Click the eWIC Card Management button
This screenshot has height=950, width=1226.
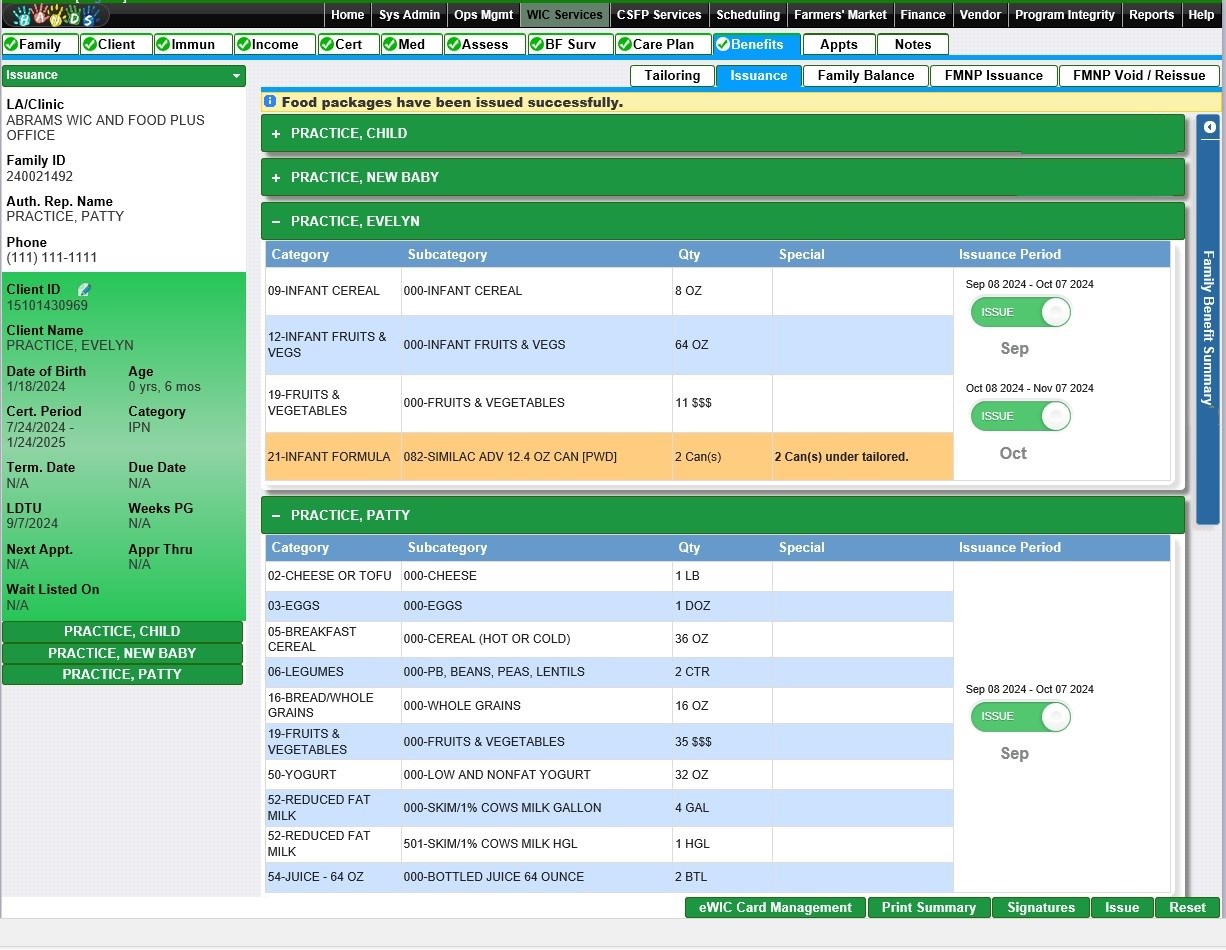click(775, 908)
